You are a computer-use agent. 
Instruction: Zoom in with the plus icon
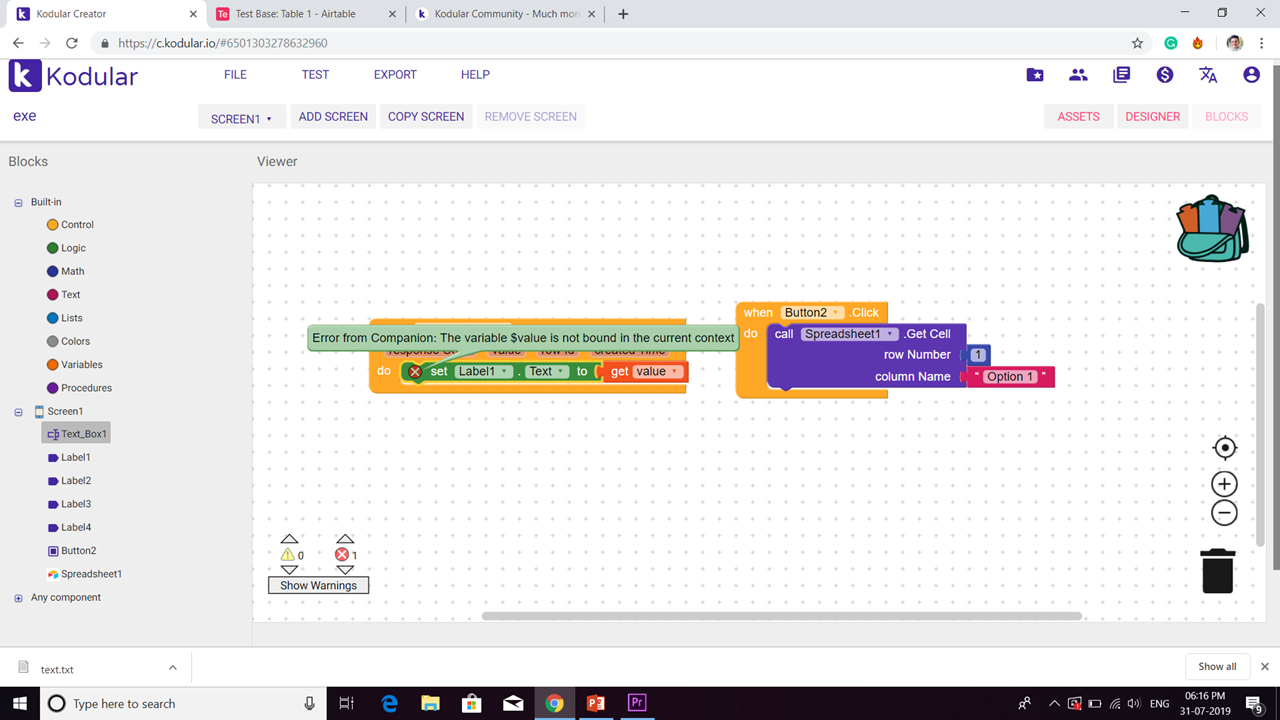[1224, 484]
